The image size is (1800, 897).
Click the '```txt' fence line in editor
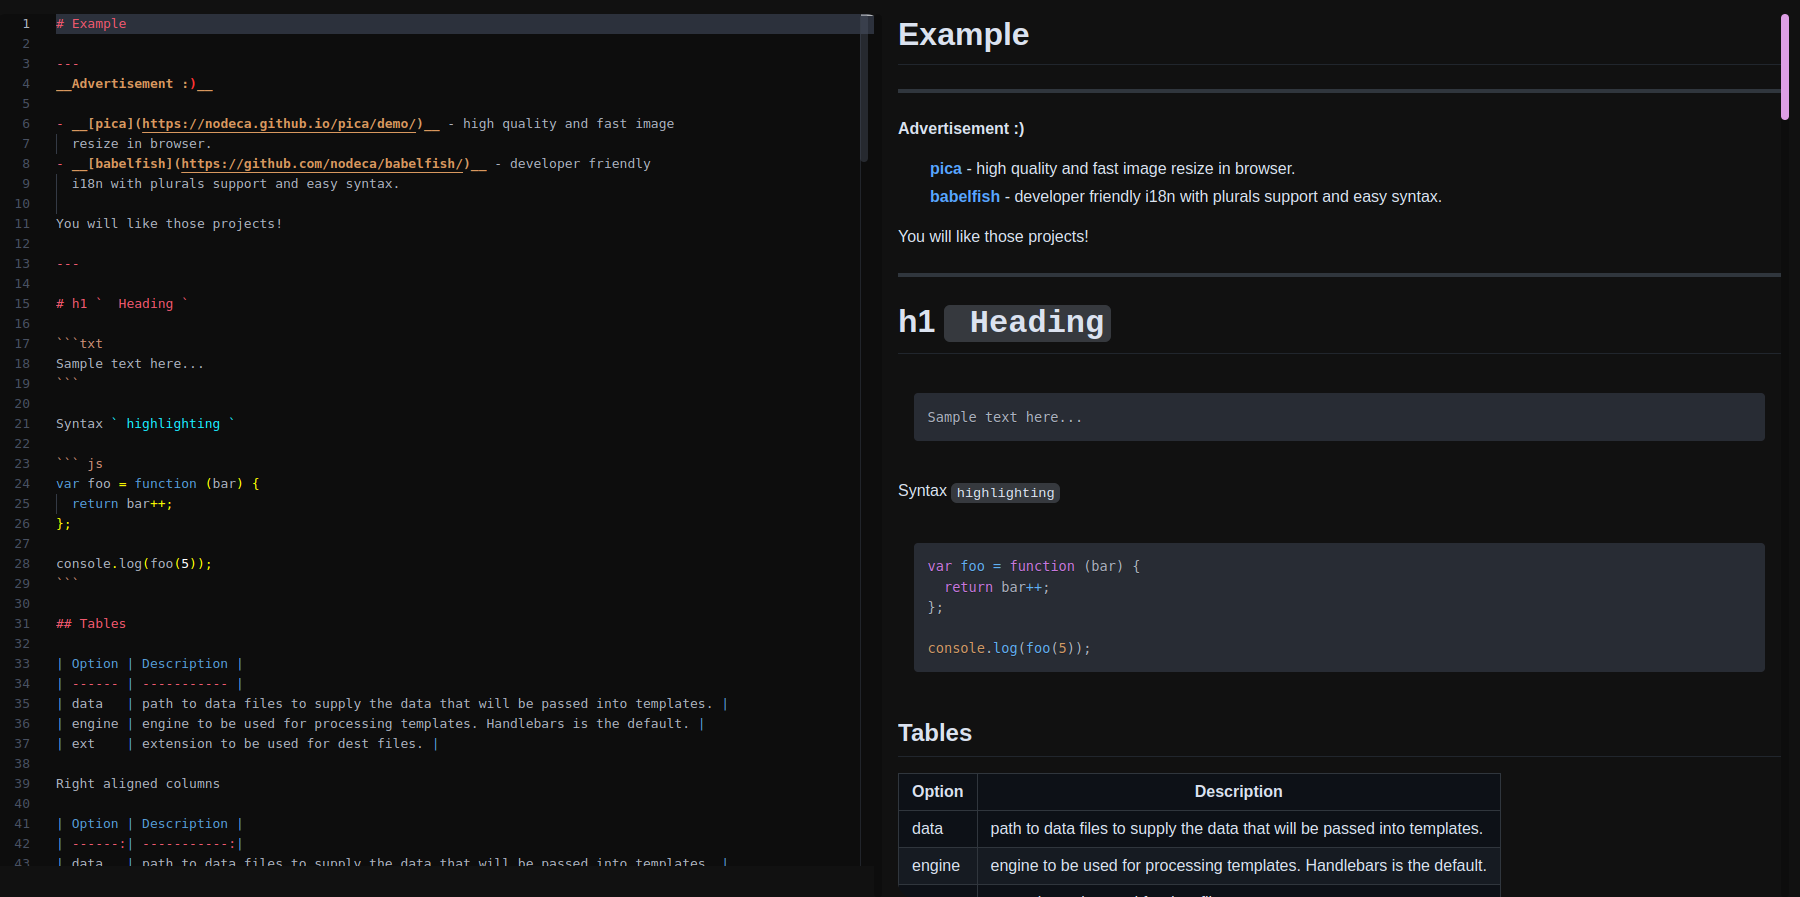tap(79, 344)
